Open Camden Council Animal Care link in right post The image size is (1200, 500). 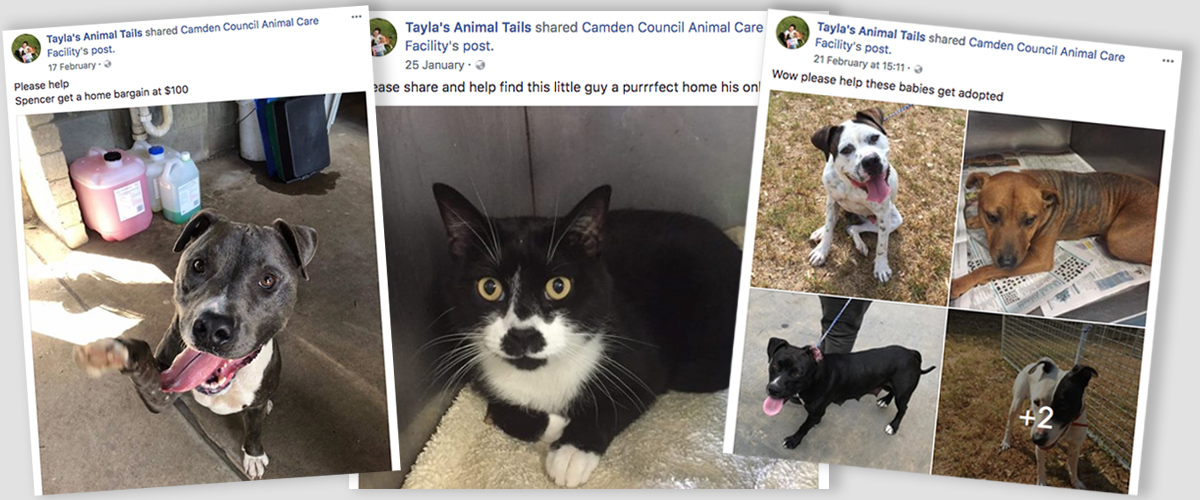(1047, 47)
